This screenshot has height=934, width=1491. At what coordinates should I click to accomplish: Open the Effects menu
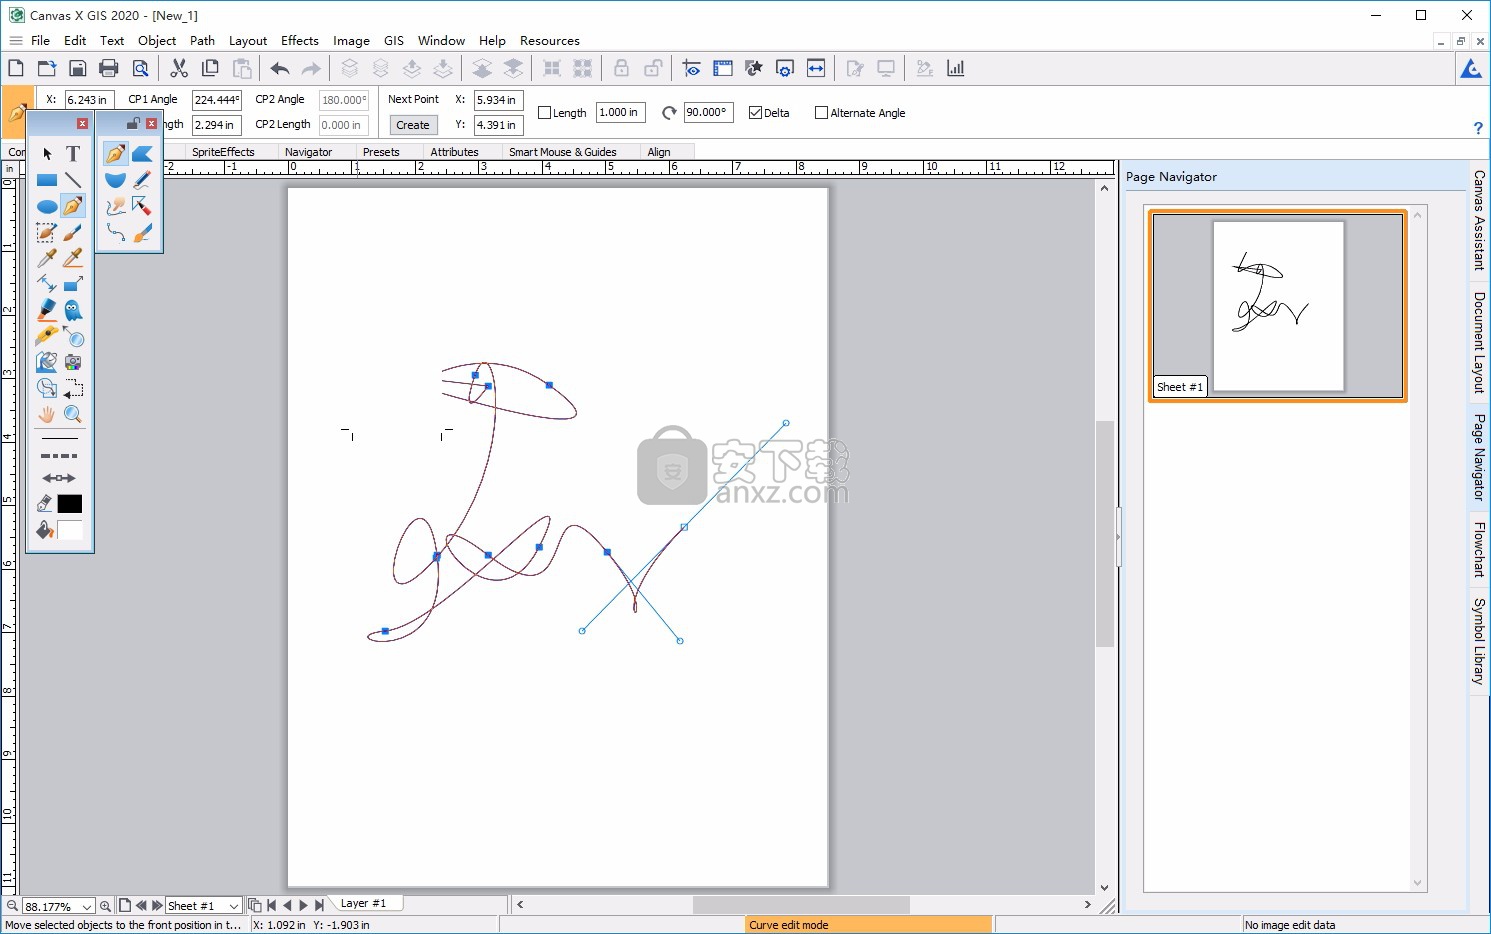300,41
